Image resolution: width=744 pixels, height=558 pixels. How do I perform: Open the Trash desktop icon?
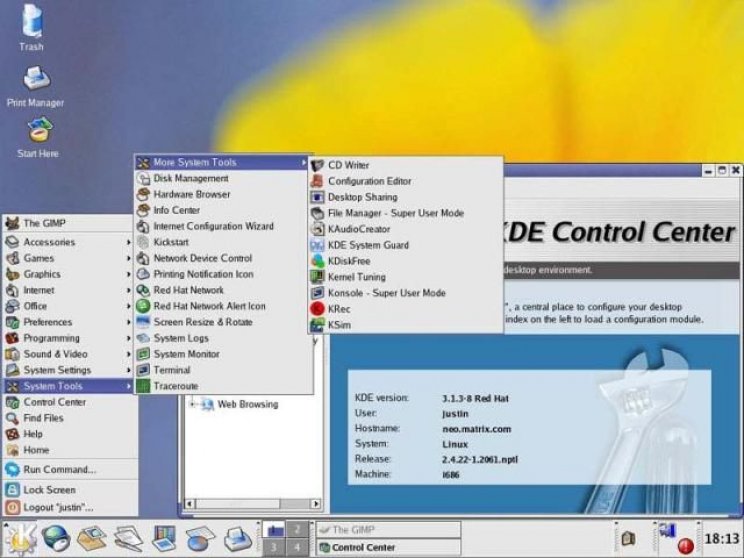coord(32,27)
